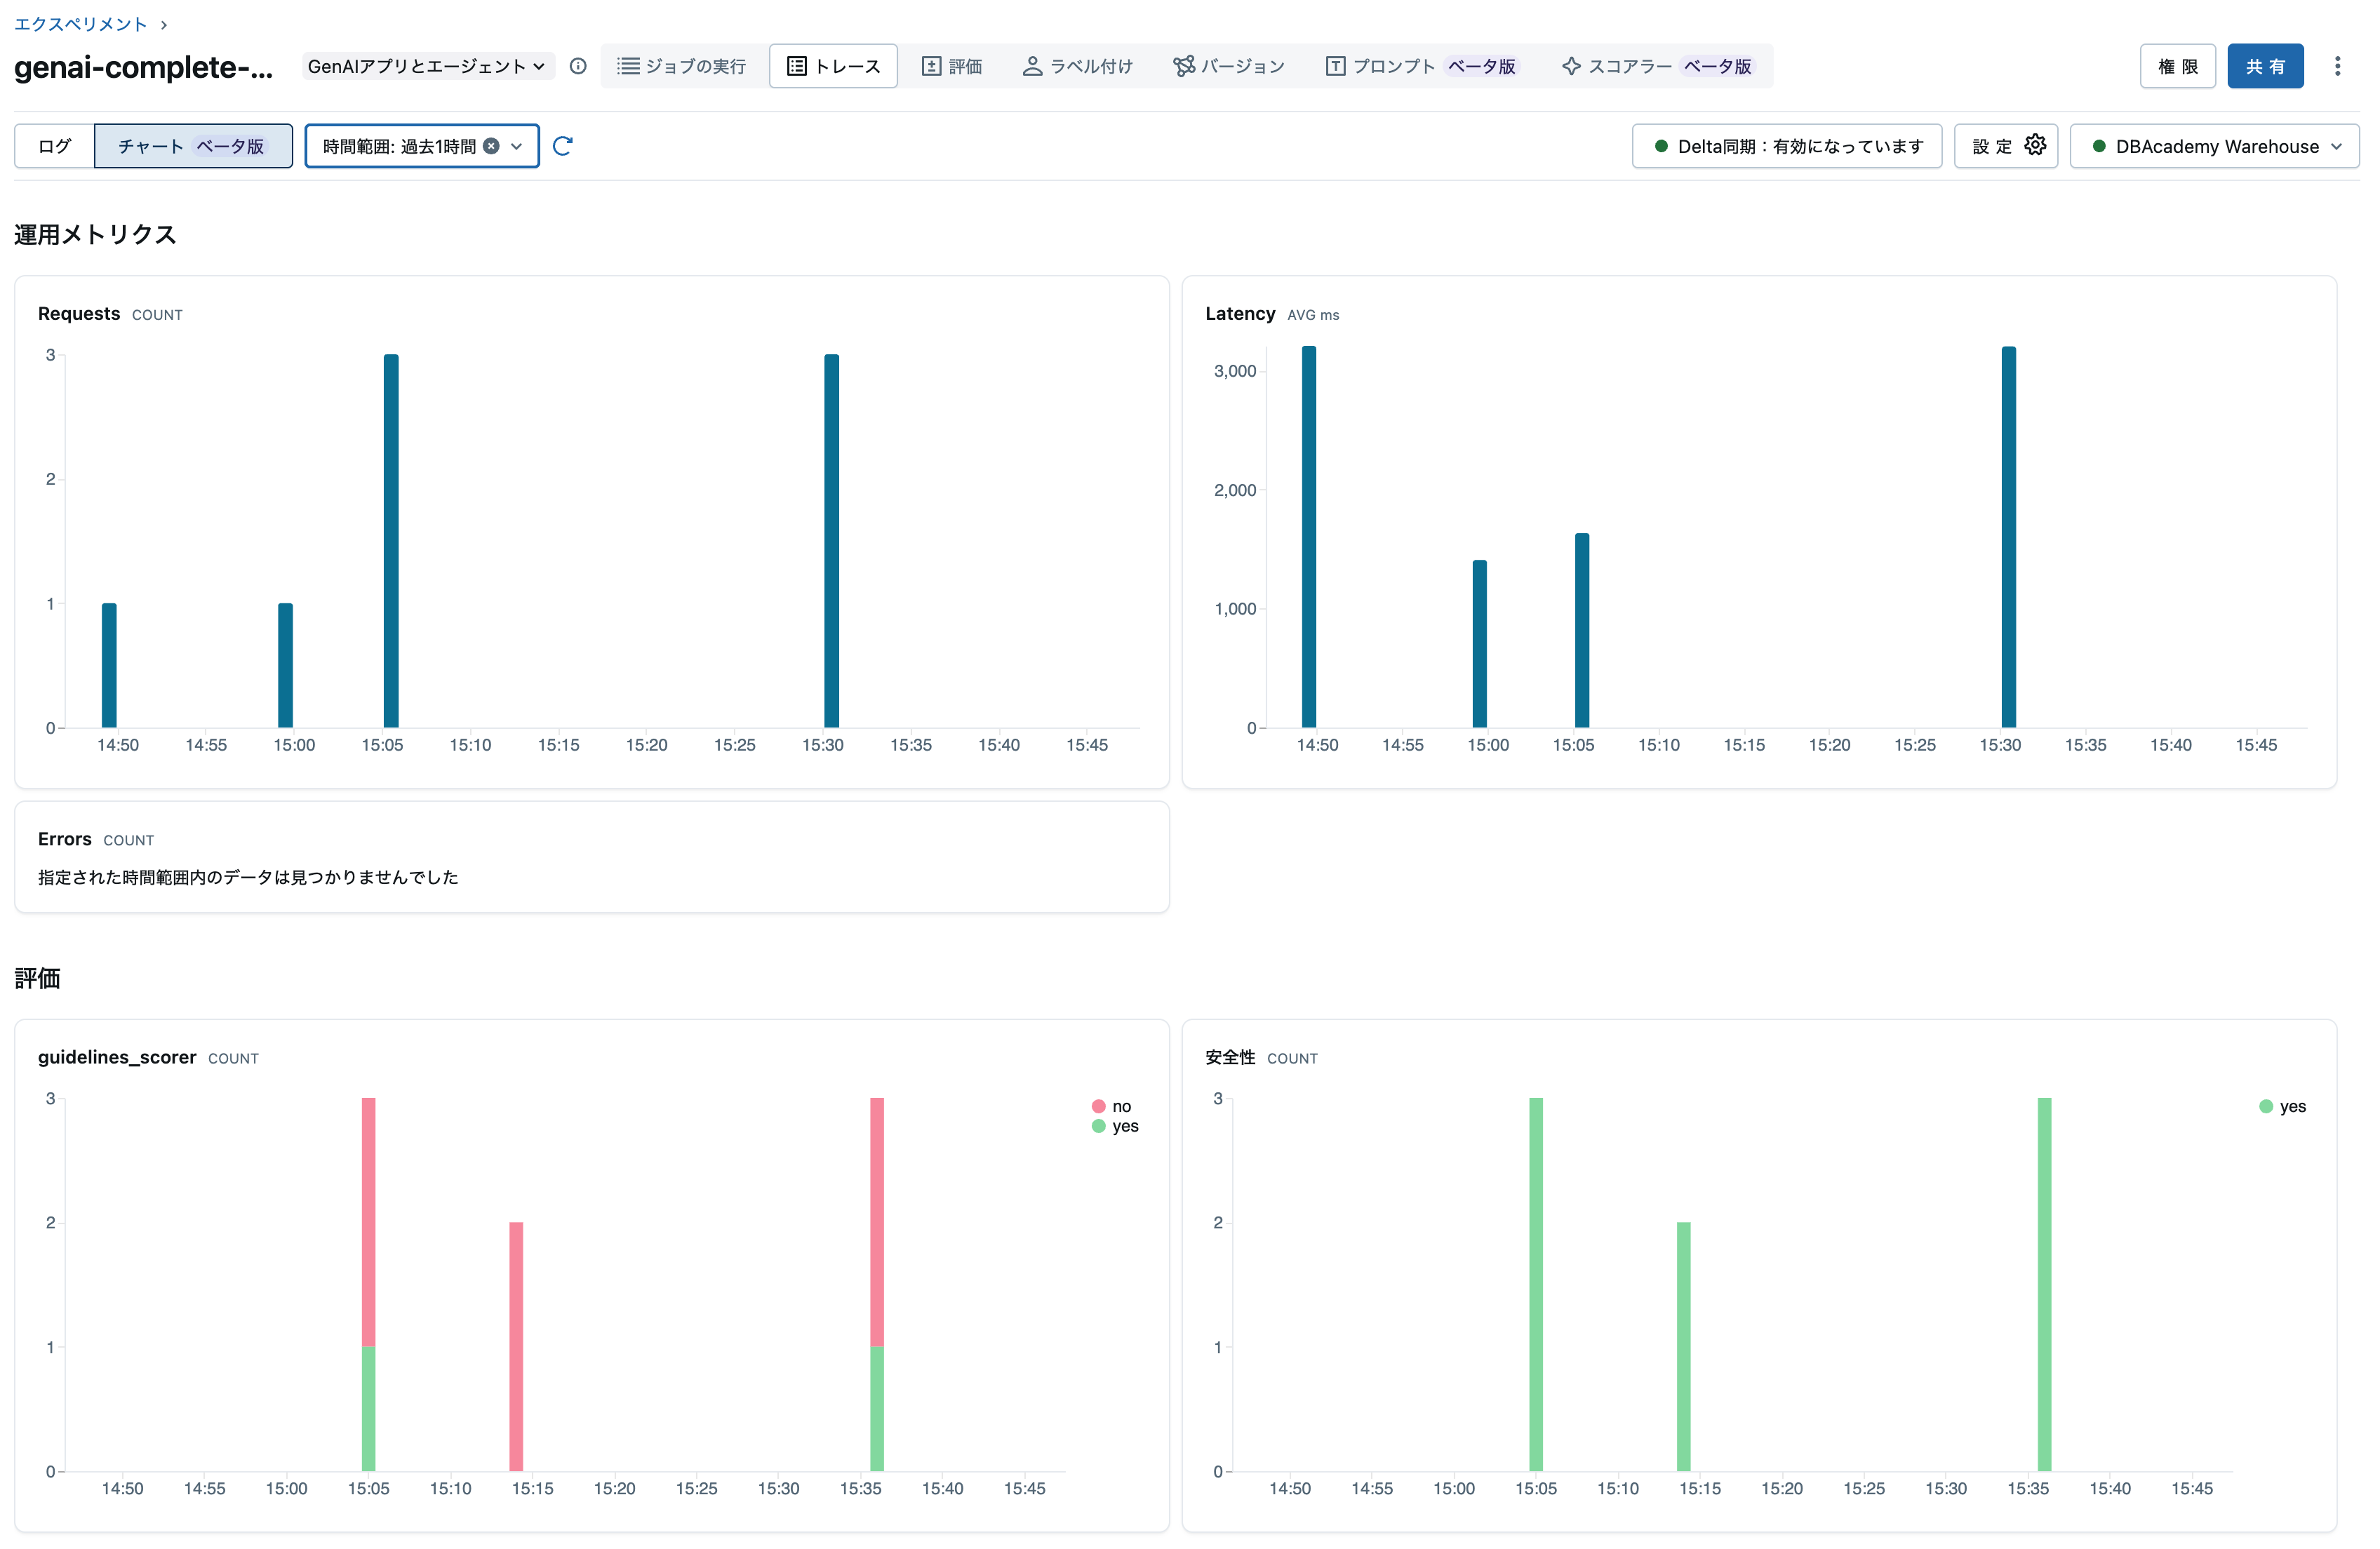Follow the エクスペリメント breadcrumb link
The image size is (2380, 1549).
tap(80, 24)
